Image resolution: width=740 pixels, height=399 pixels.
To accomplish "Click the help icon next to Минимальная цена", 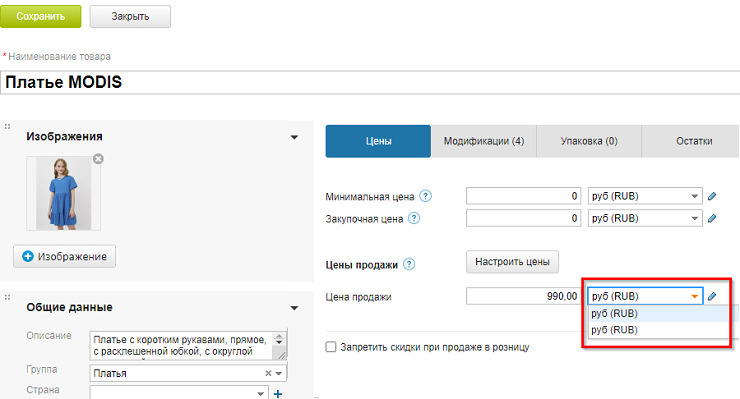I will click(425, 196).
